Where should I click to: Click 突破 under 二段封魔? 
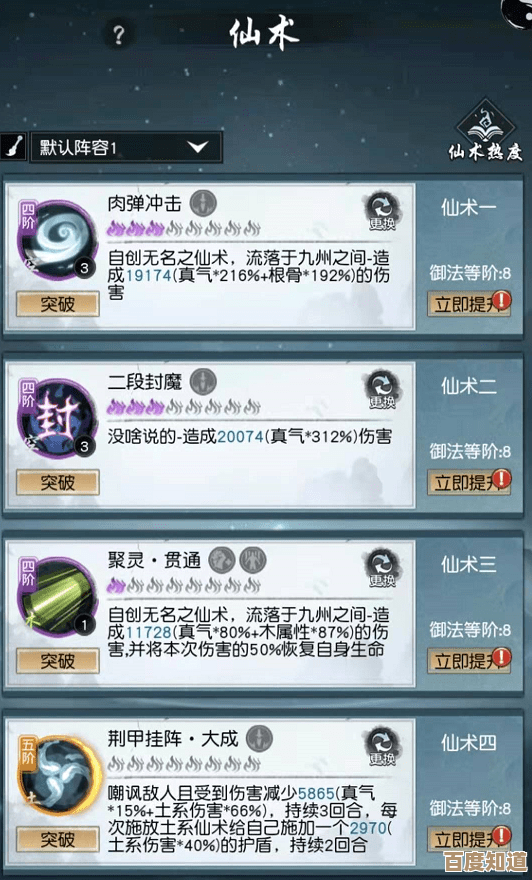point(58,483)
